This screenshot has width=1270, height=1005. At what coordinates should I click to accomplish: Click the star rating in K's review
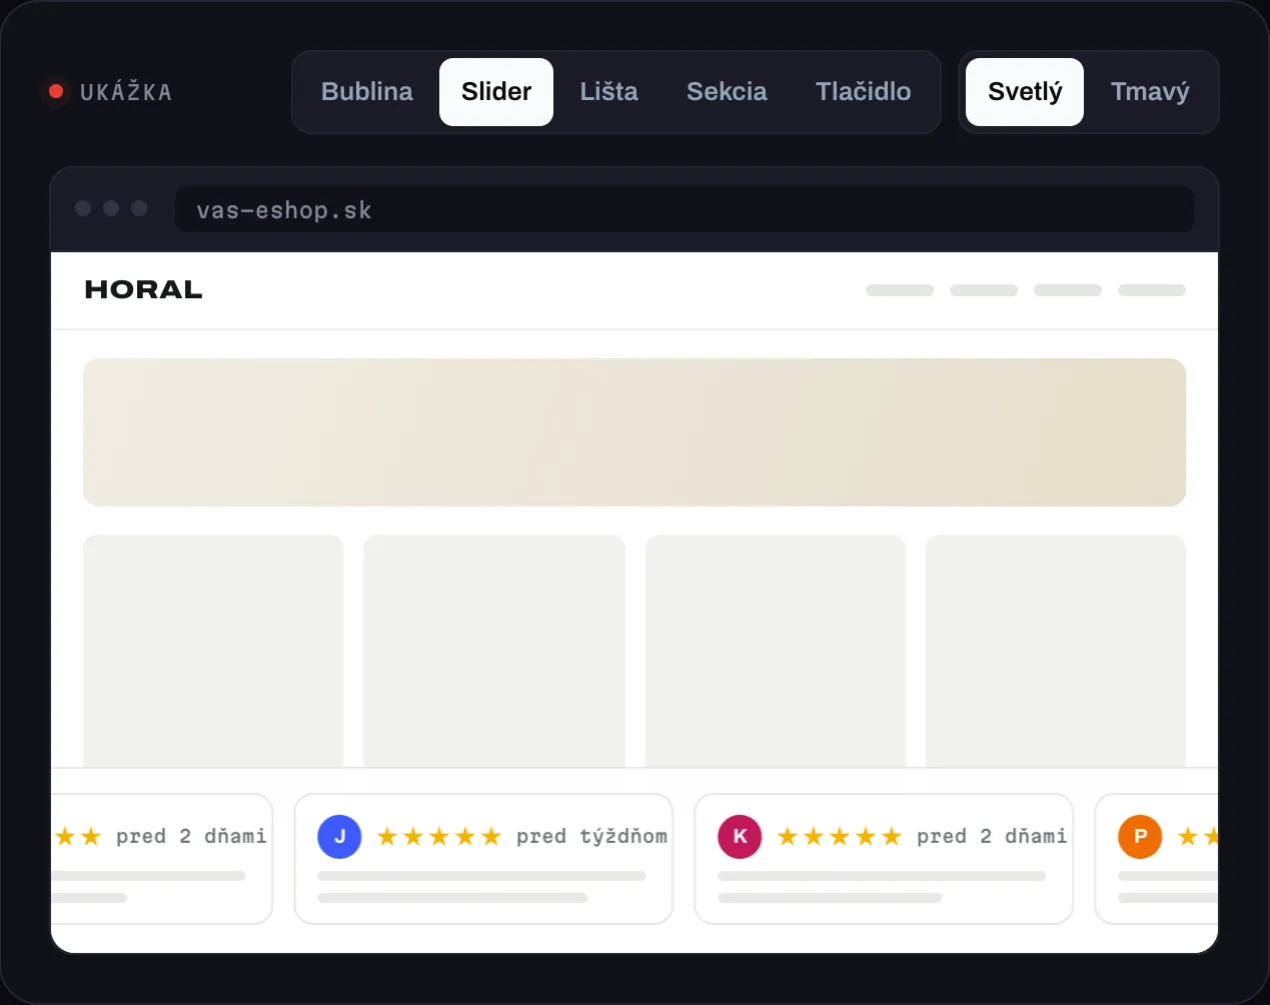point(839,837)
